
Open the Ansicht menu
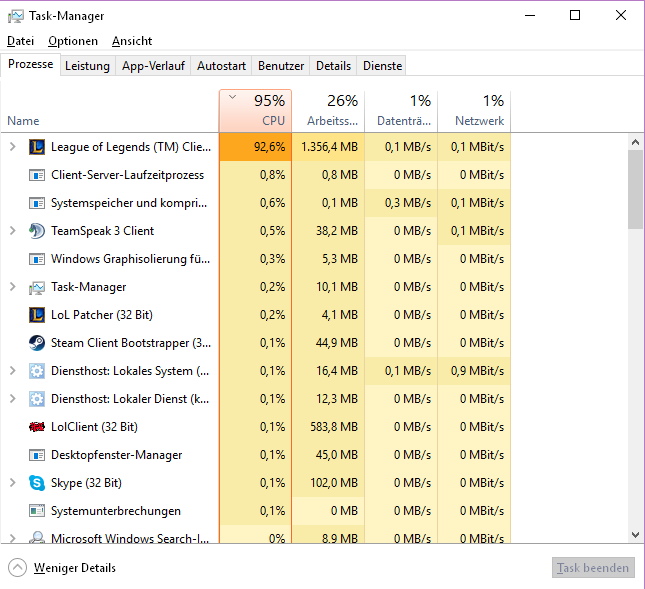(x=132, y=41)
